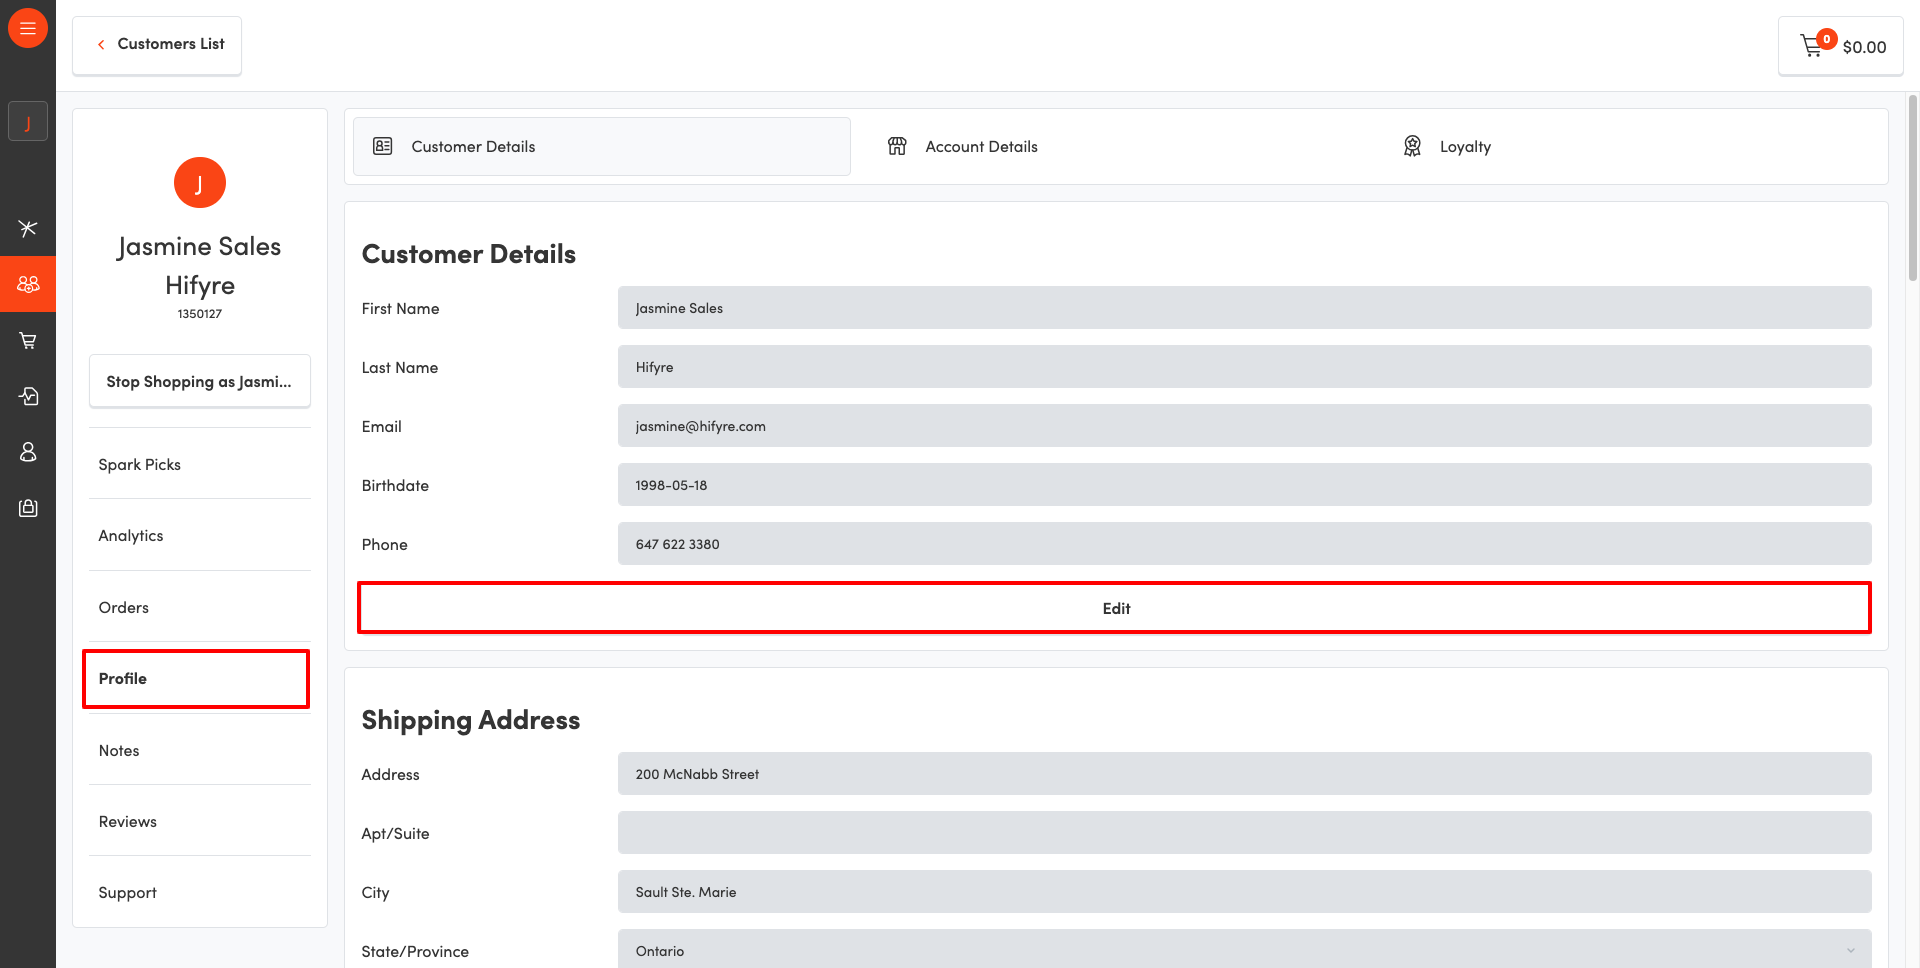Select the Customer Details tab
Viewport: 1920px width, 968px height.
pyautogui.click(x=602, y=147)
